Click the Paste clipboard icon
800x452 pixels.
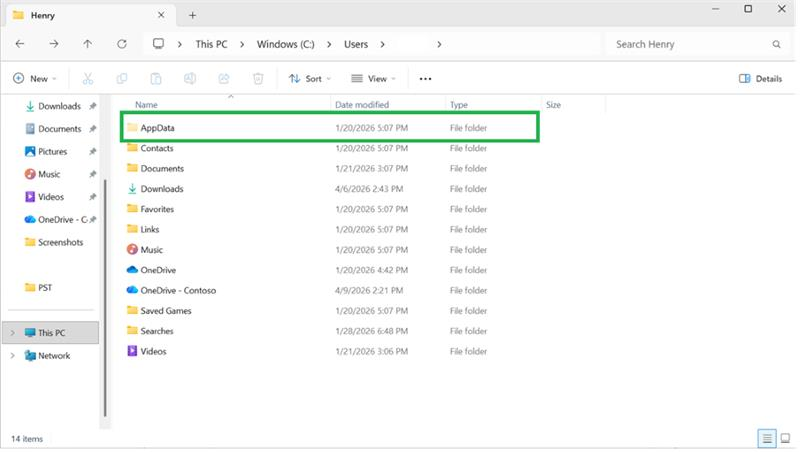156,79
